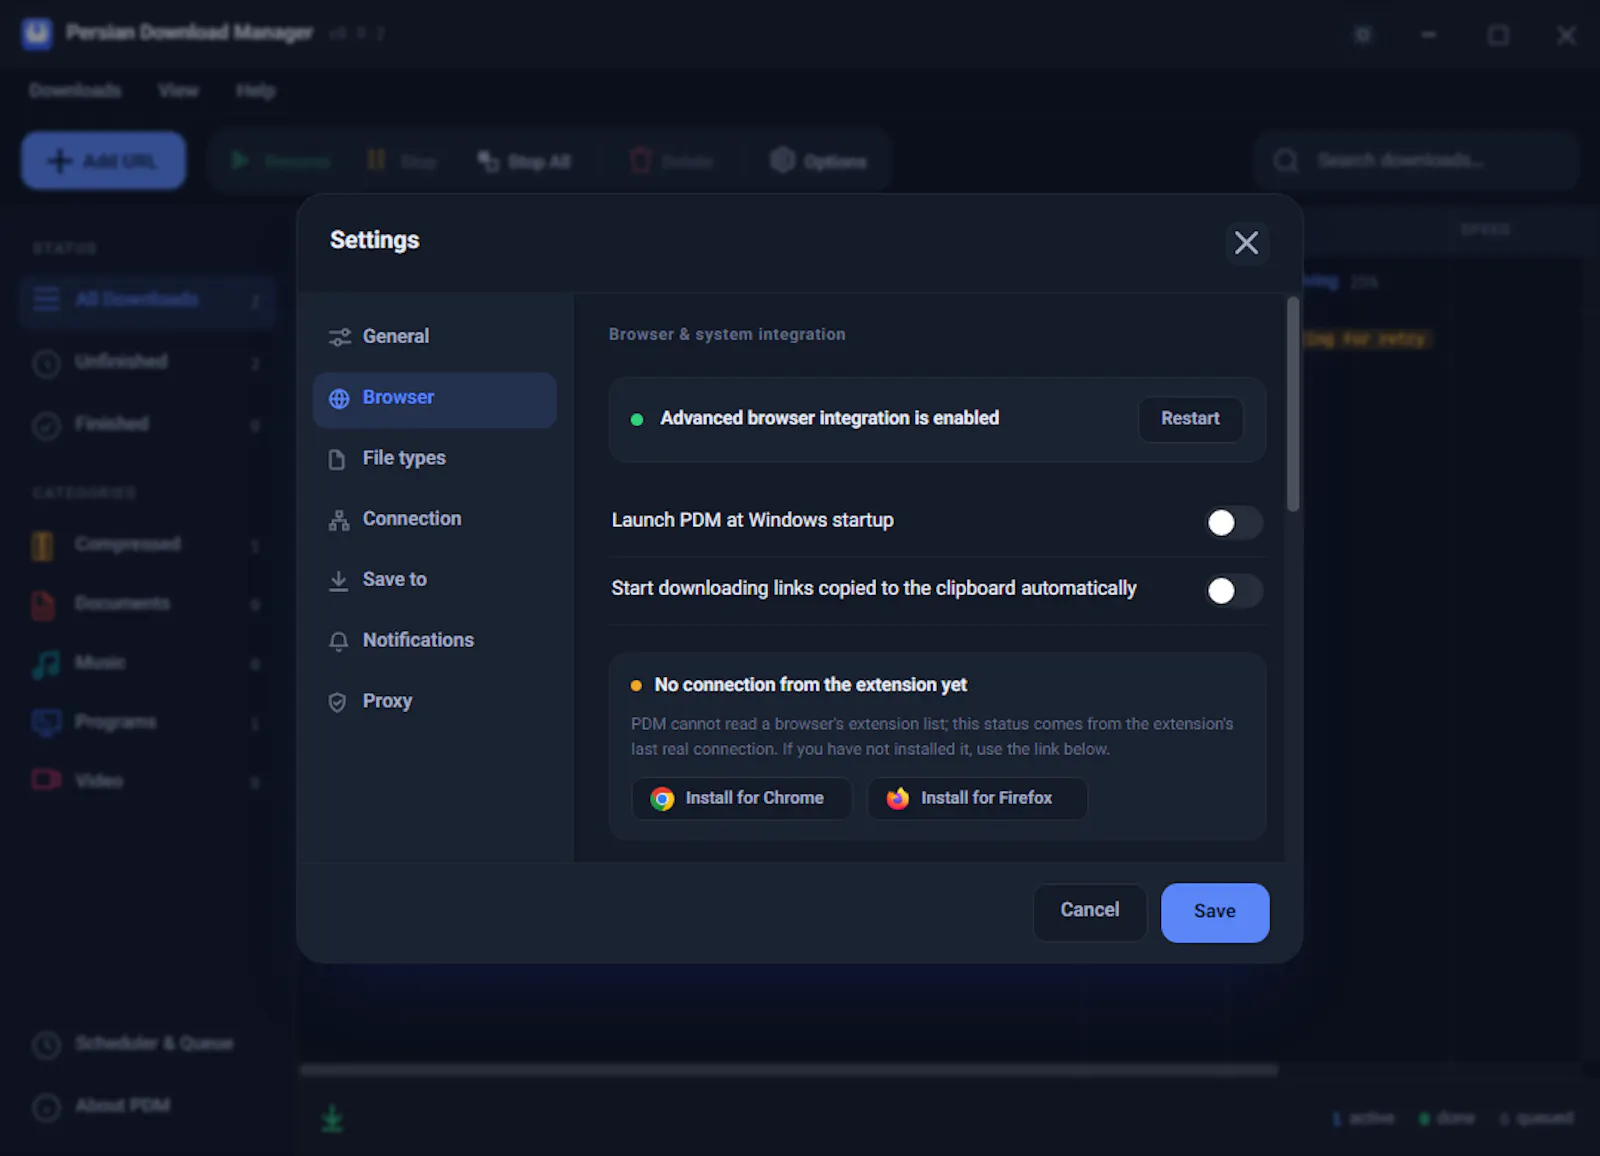Open the General settings section
The image size is (1600, 1156).
434,337
